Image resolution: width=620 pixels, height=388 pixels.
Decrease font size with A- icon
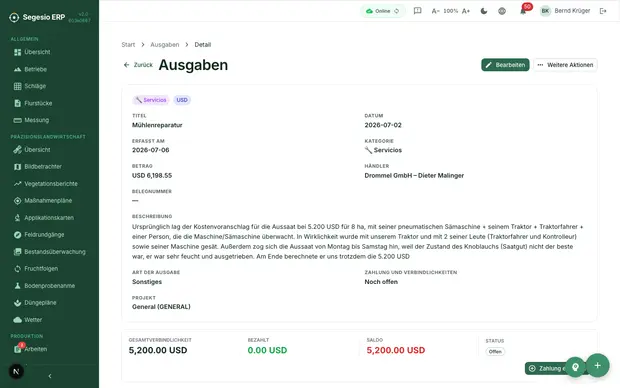click(435, 11)
